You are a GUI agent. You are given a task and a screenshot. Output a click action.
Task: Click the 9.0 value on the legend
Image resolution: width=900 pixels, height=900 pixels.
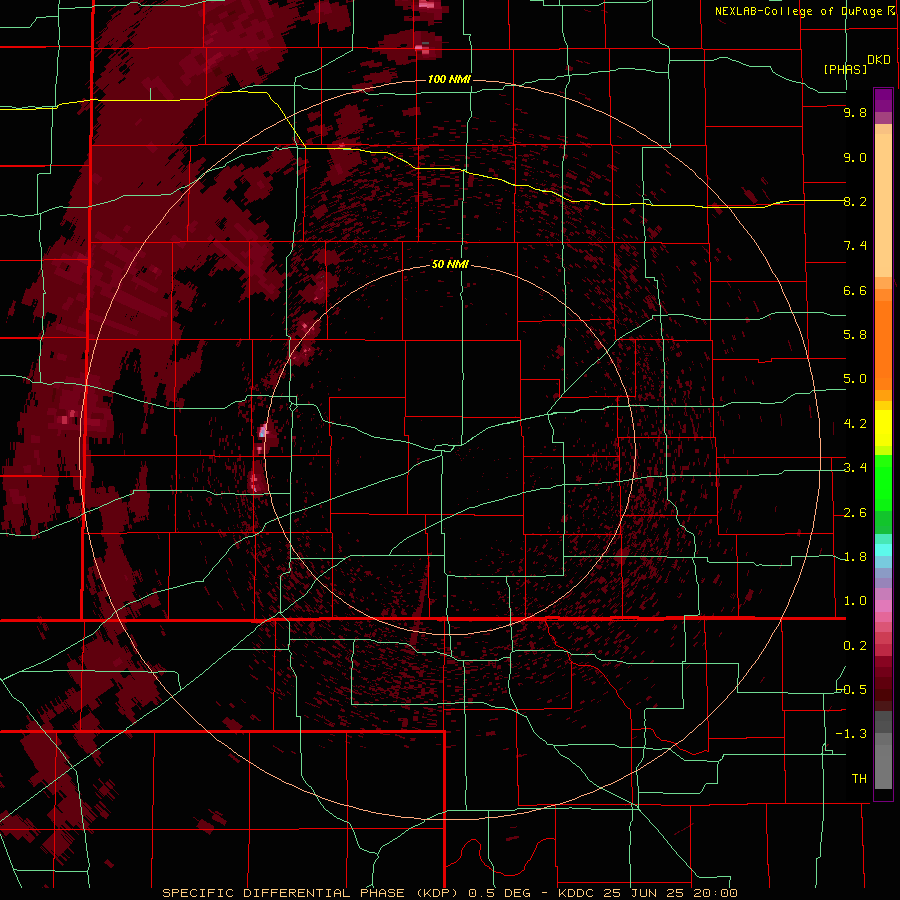tap(855, 157)
